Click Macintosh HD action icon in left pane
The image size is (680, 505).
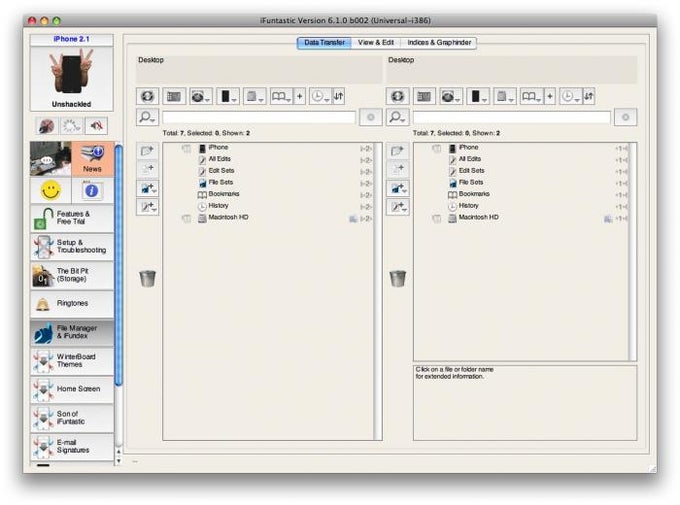(x=353, y=219)
